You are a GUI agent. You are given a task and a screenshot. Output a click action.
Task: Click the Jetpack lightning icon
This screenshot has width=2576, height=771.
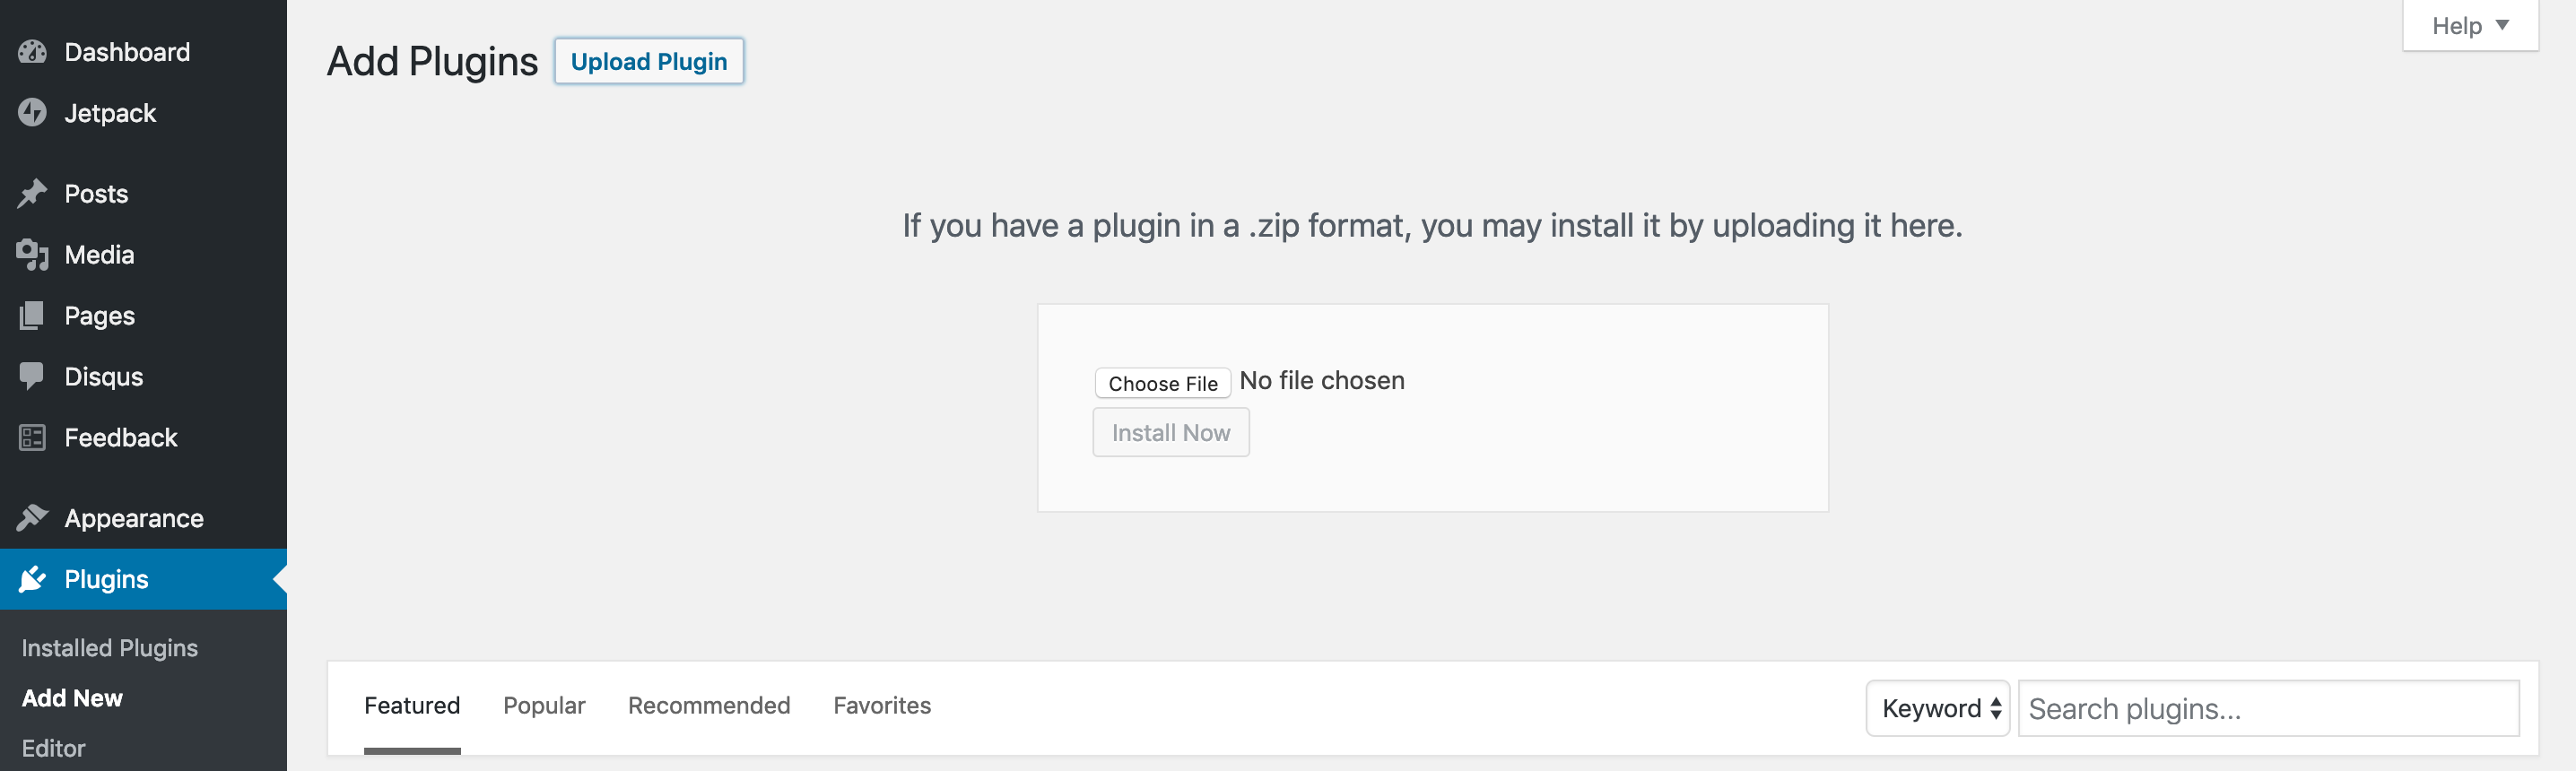32,113
